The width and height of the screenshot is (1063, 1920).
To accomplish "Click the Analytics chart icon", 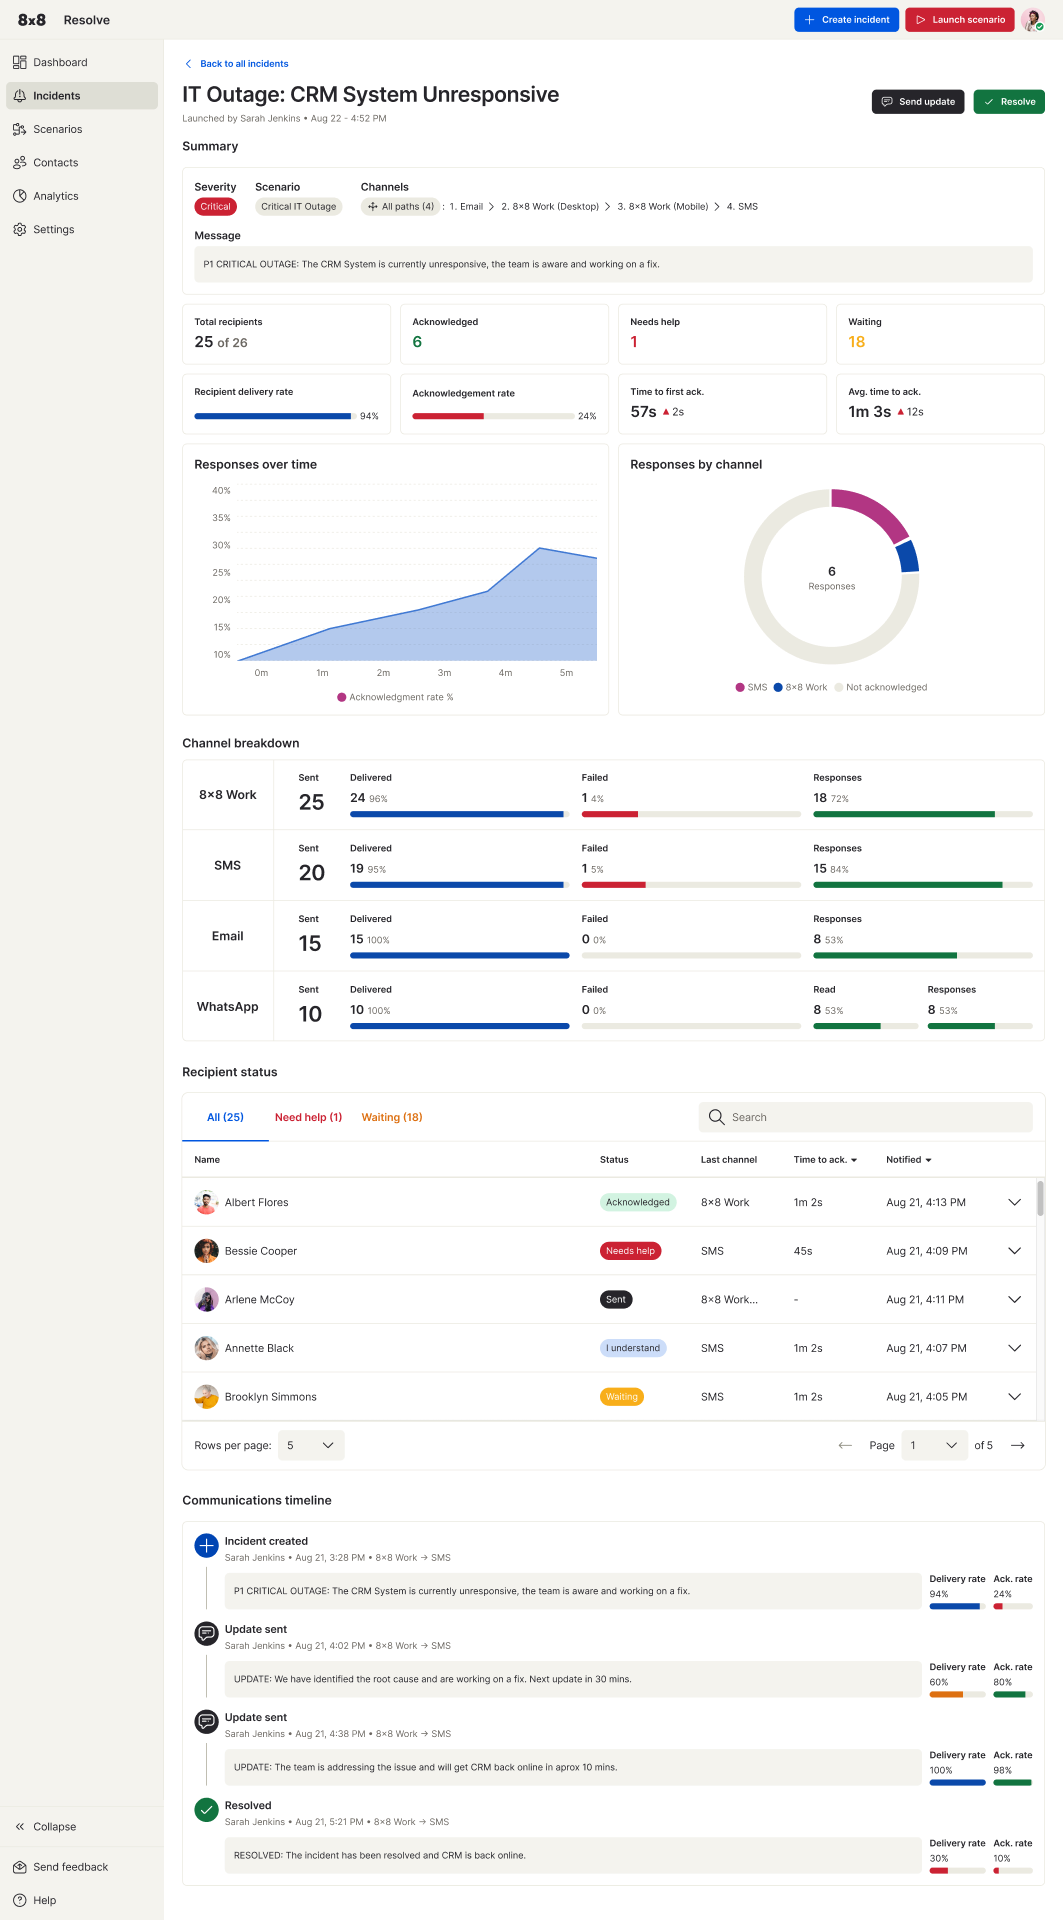I will (20, 196).
